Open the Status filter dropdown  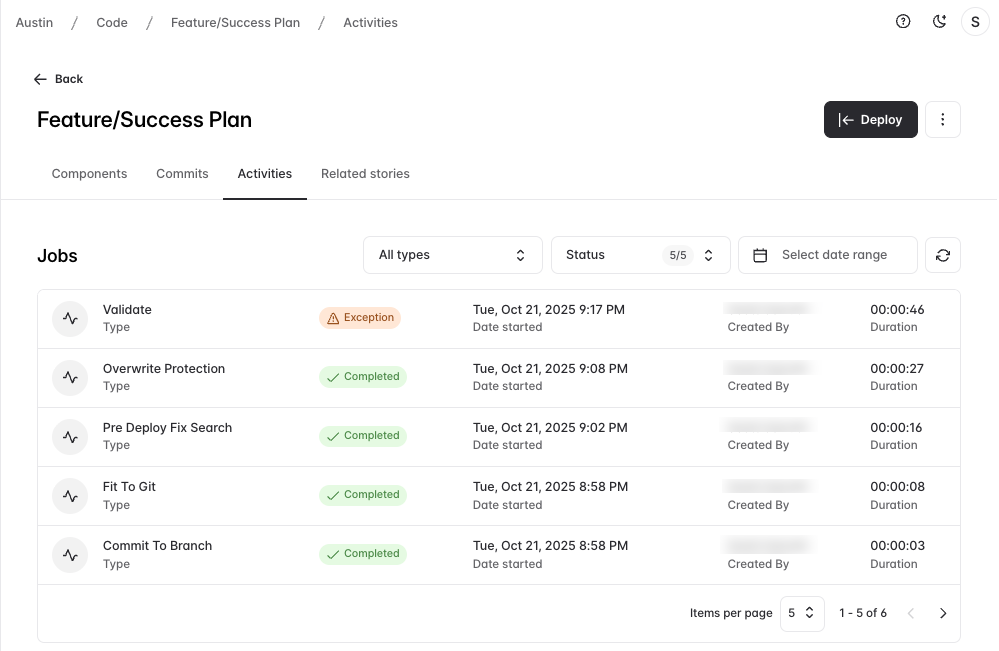click(640, 255)
